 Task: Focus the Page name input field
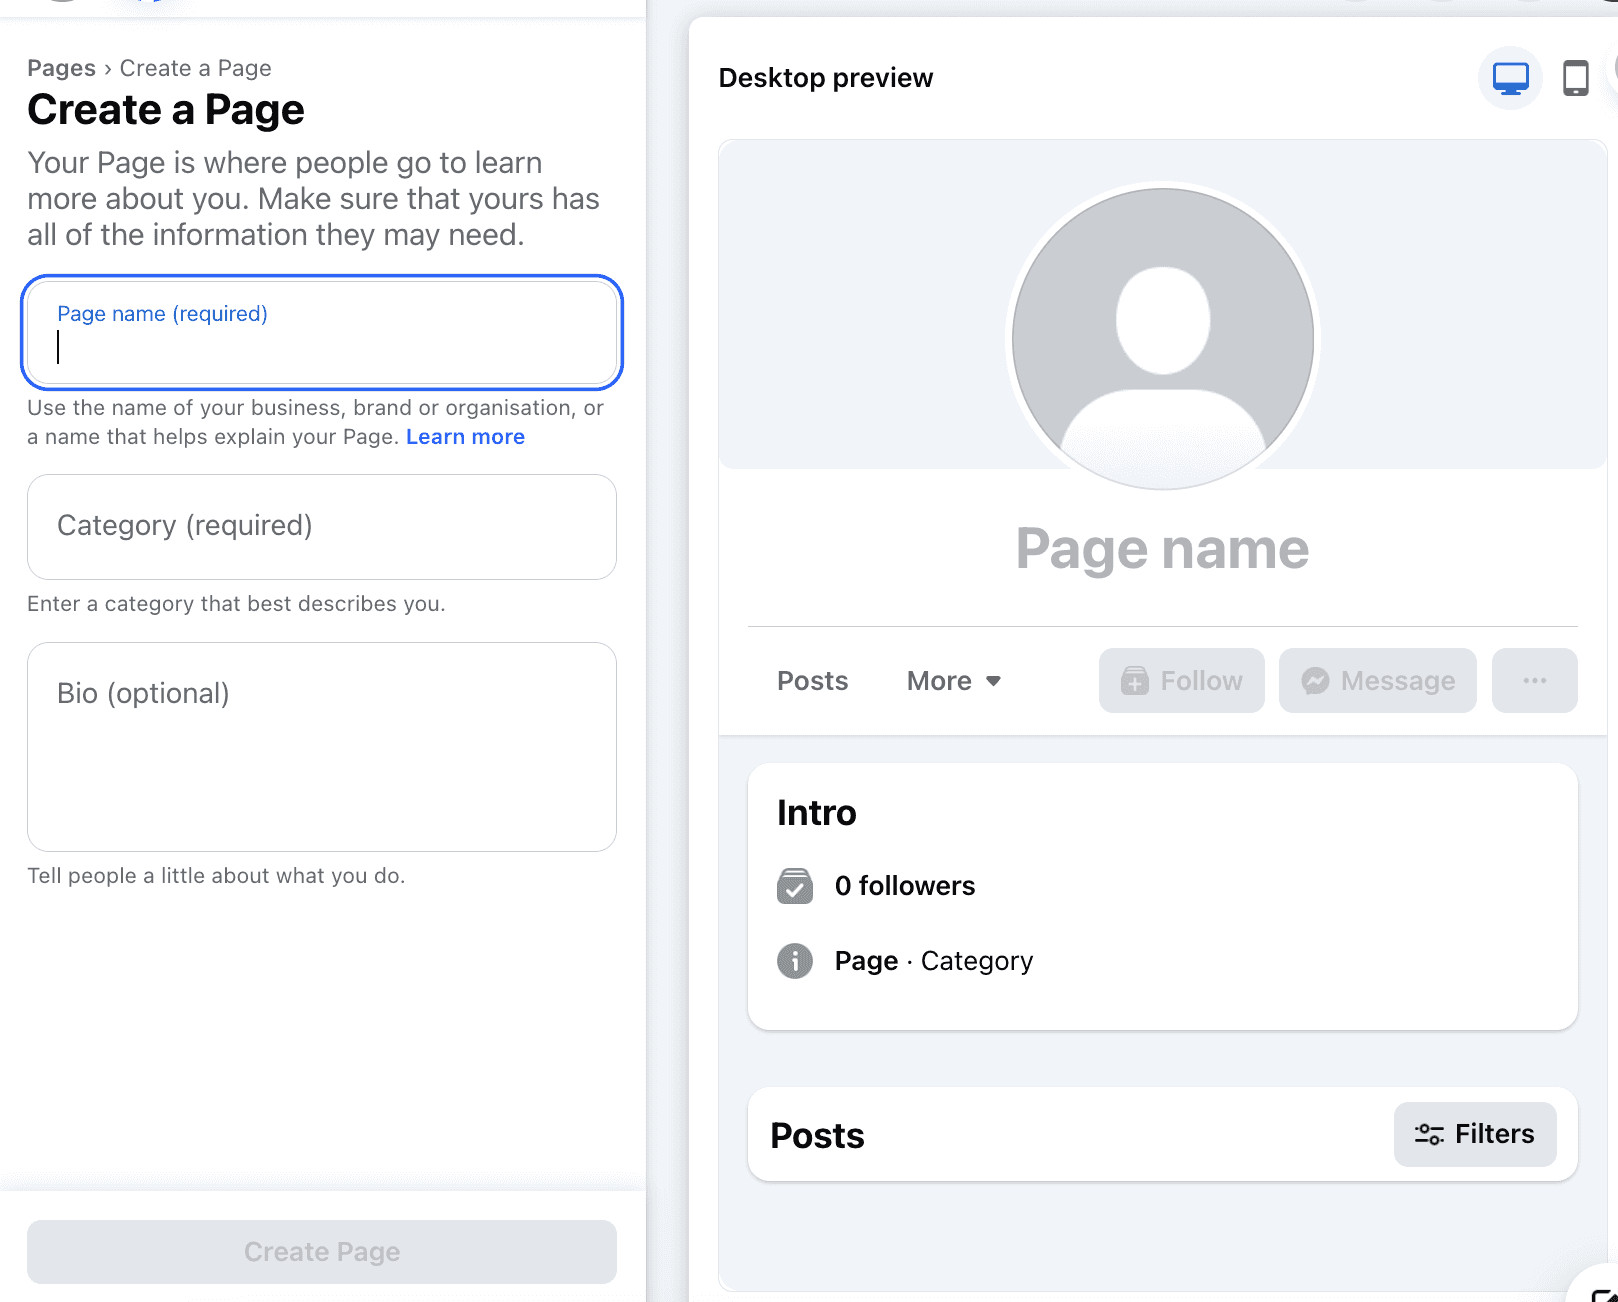[322, 332]
